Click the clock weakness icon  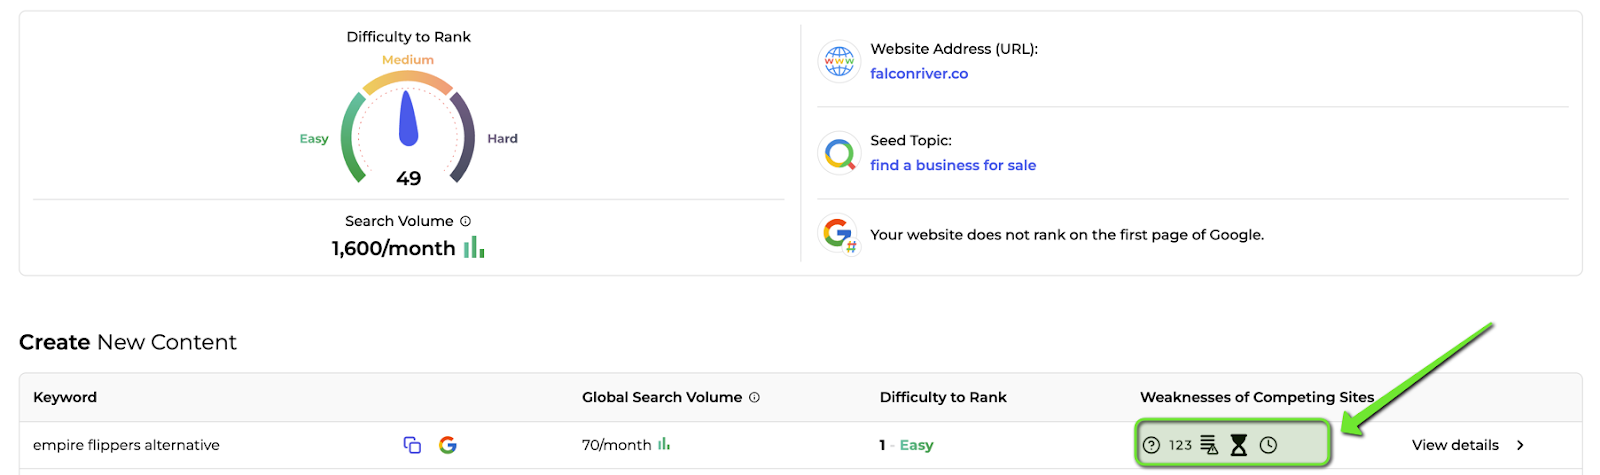(x=1268, y=445)
